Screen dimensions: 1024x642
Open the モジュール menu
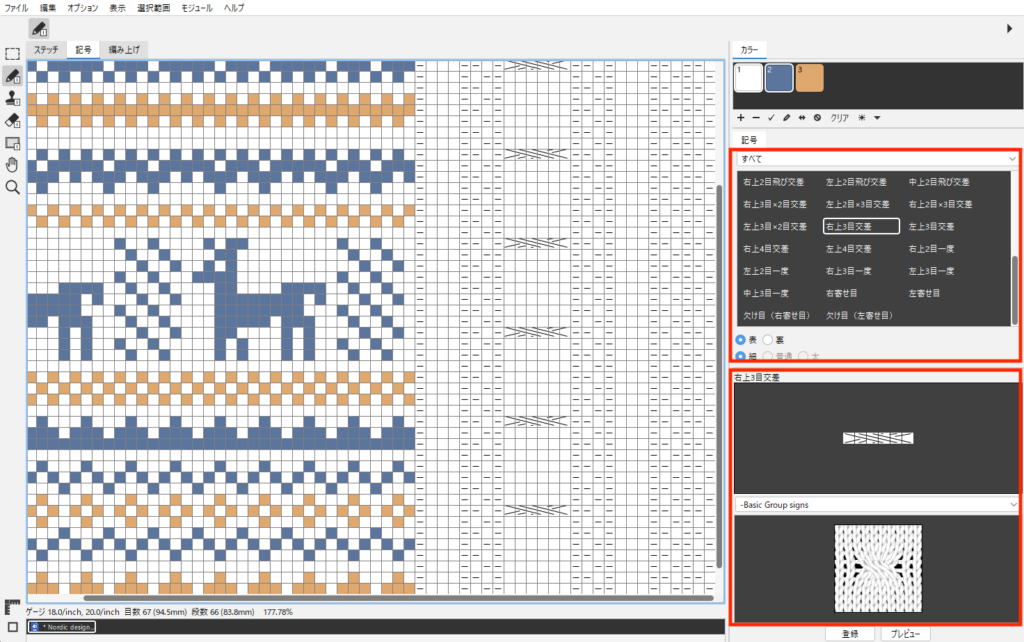pyautogui.click(x=197, y=8)
